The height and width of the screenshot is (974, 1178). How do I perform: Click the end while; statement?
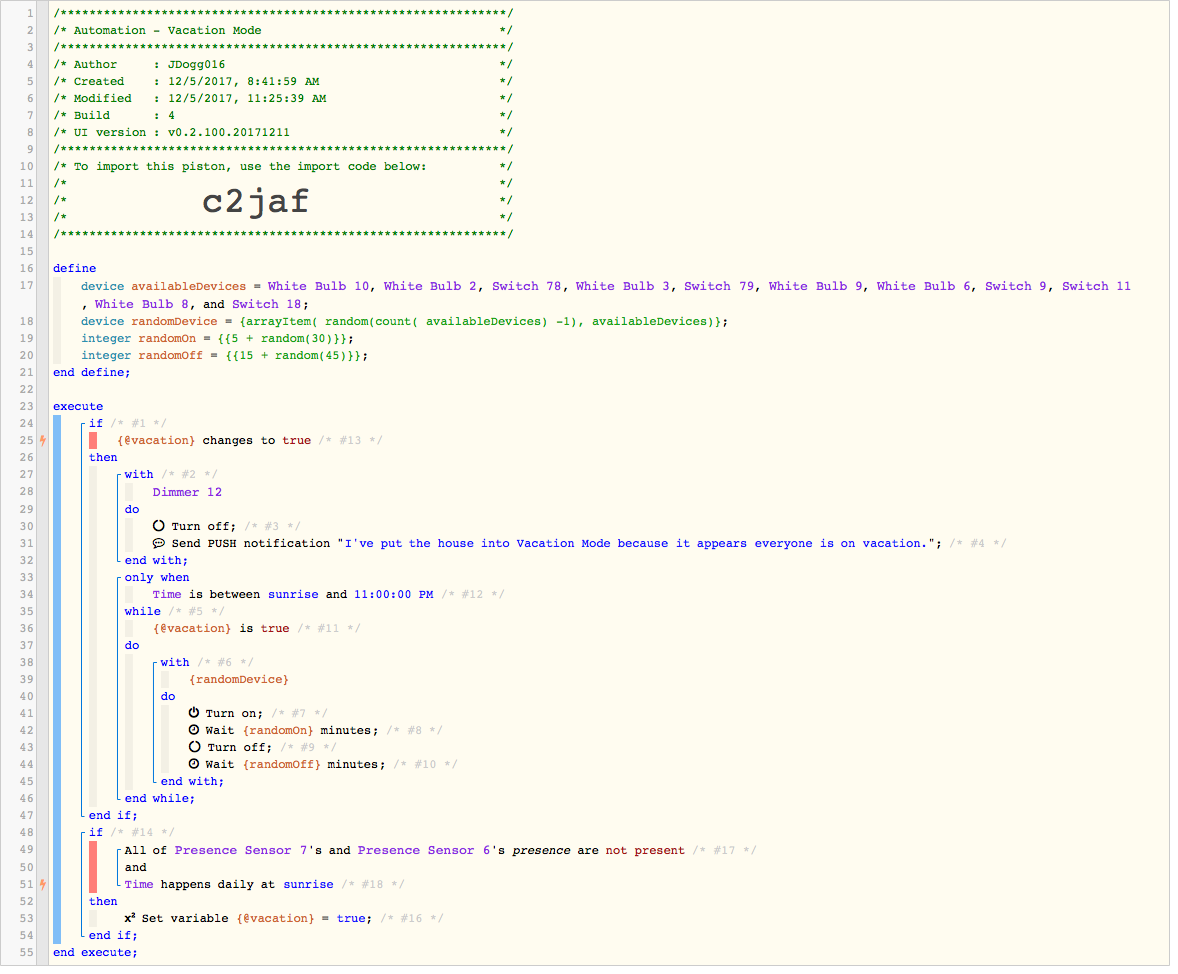point(160,799)
